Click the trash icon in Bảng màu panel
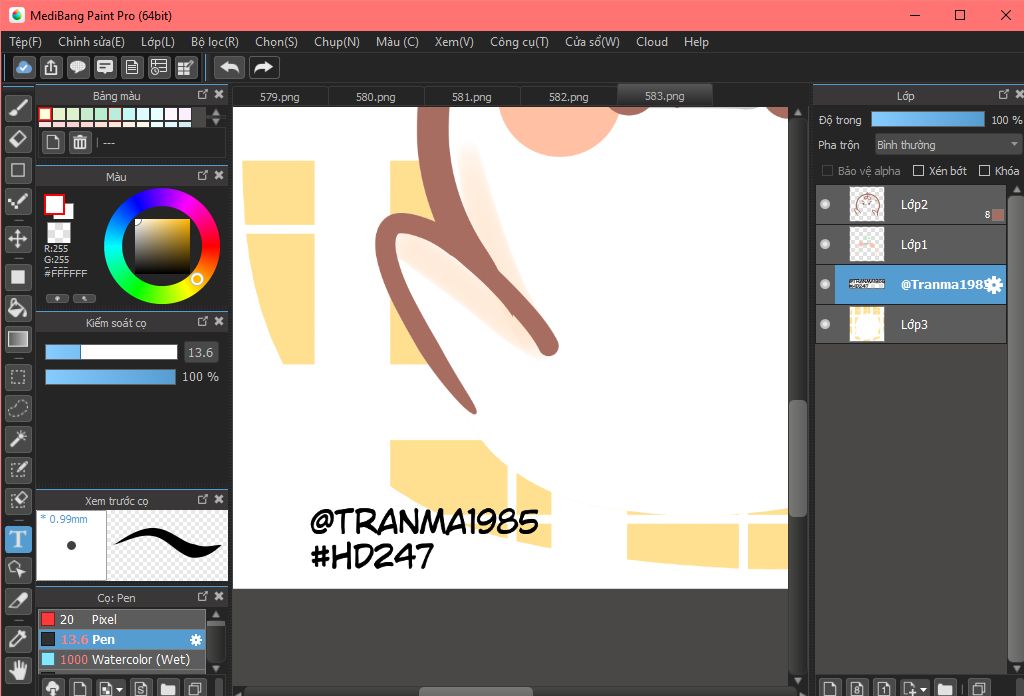This screenshot has width=1024, height=696. 80,142
